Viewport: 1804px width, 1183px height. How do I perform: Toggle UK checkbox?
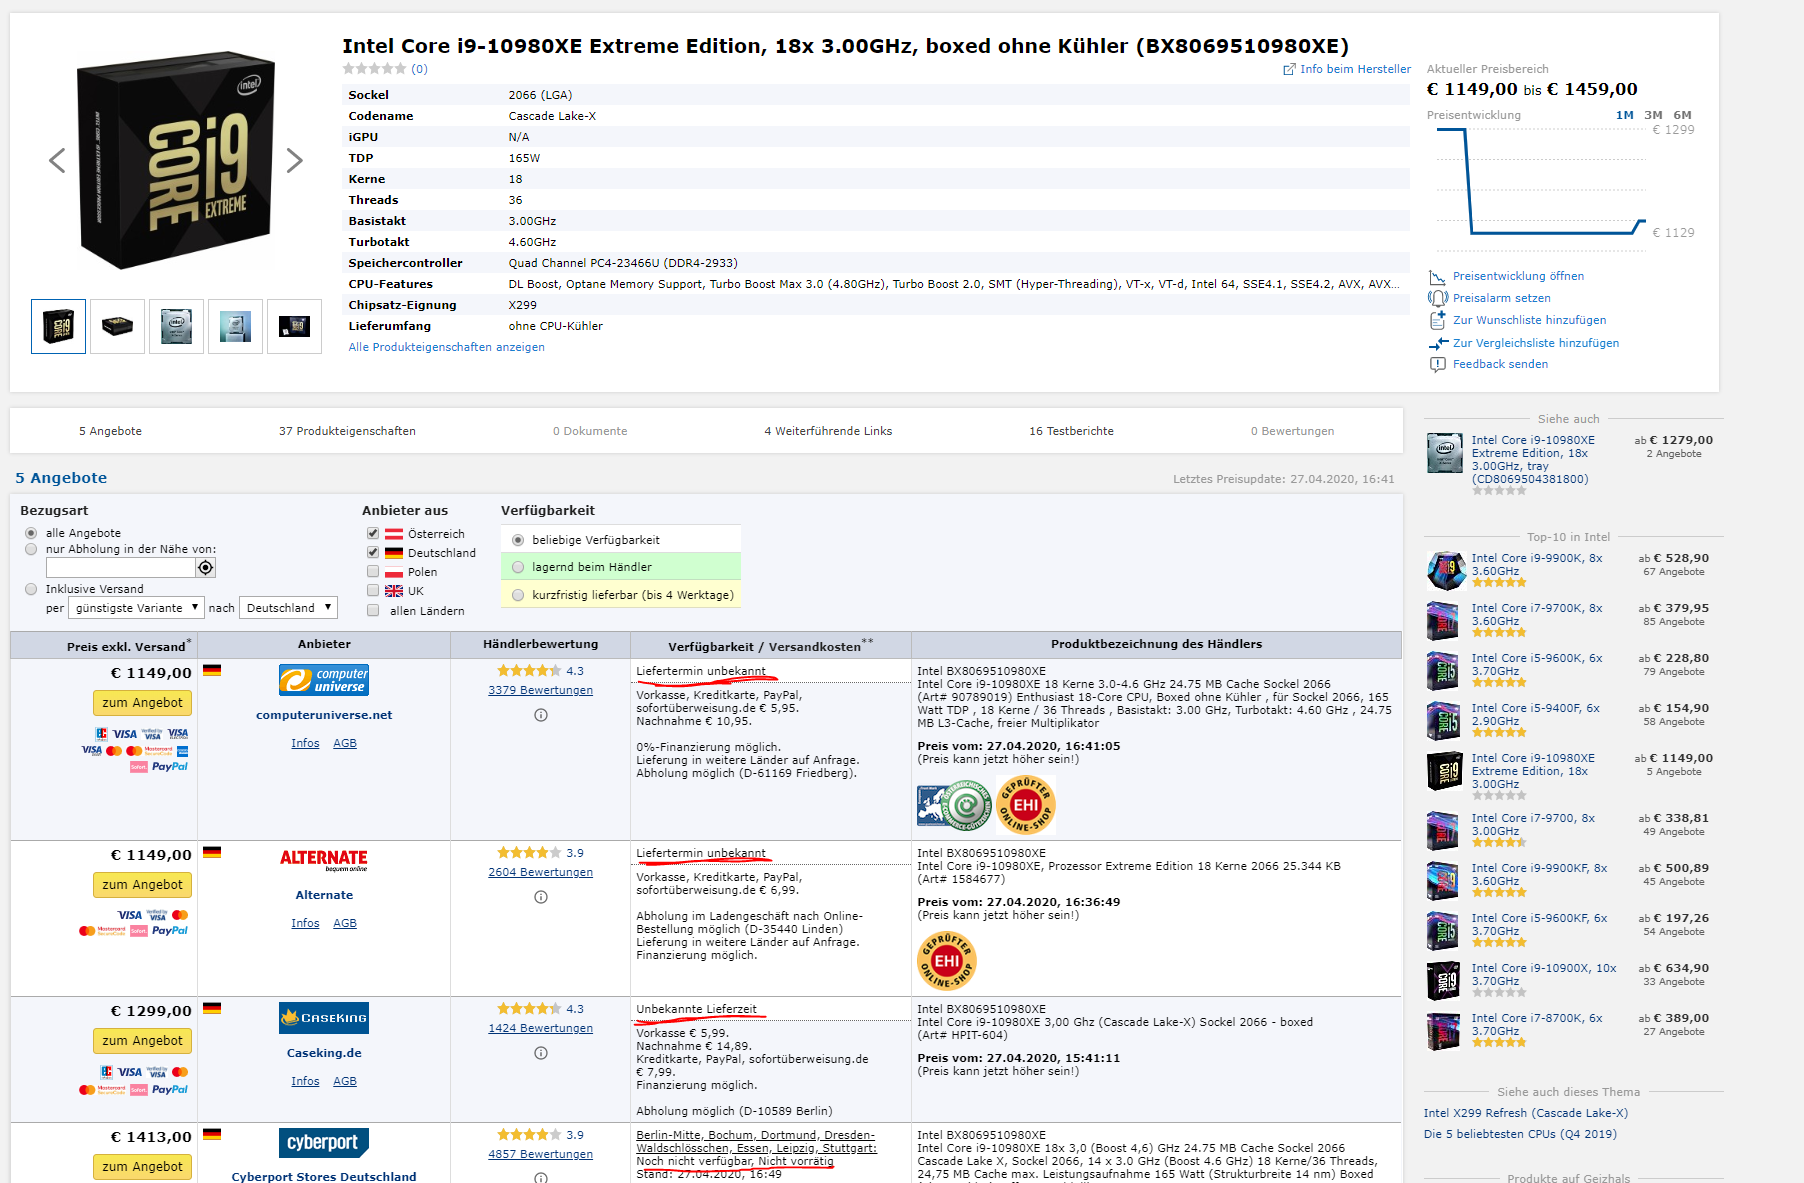(x=373, y=591)
